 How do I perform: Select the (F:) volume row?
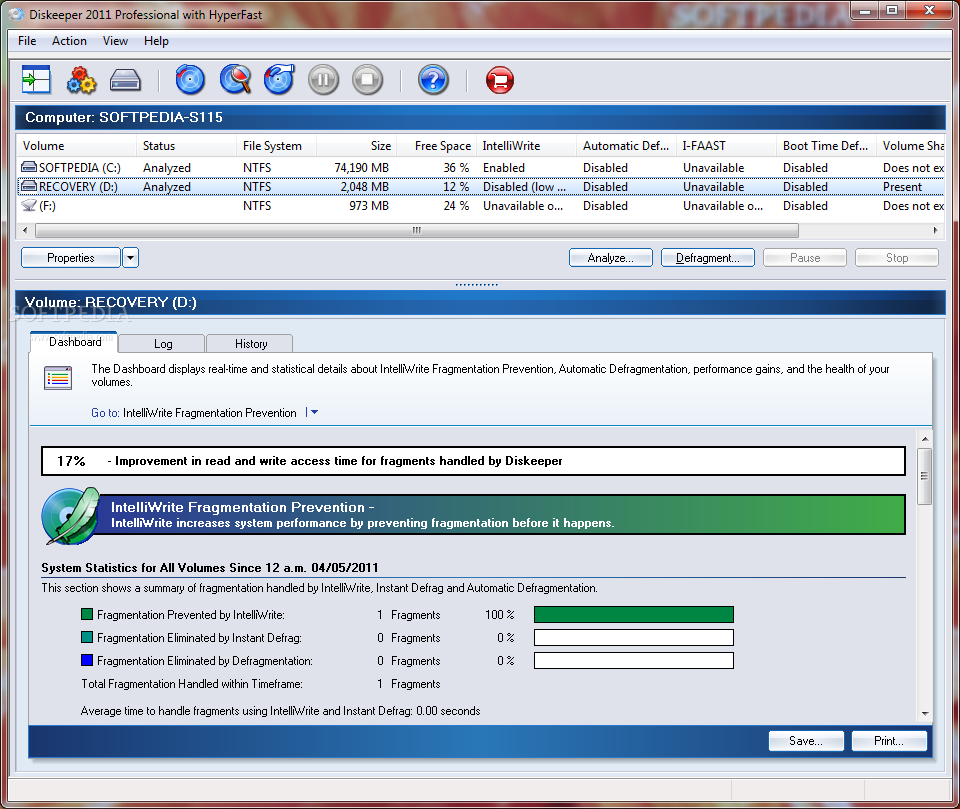[x=481, y=206]
